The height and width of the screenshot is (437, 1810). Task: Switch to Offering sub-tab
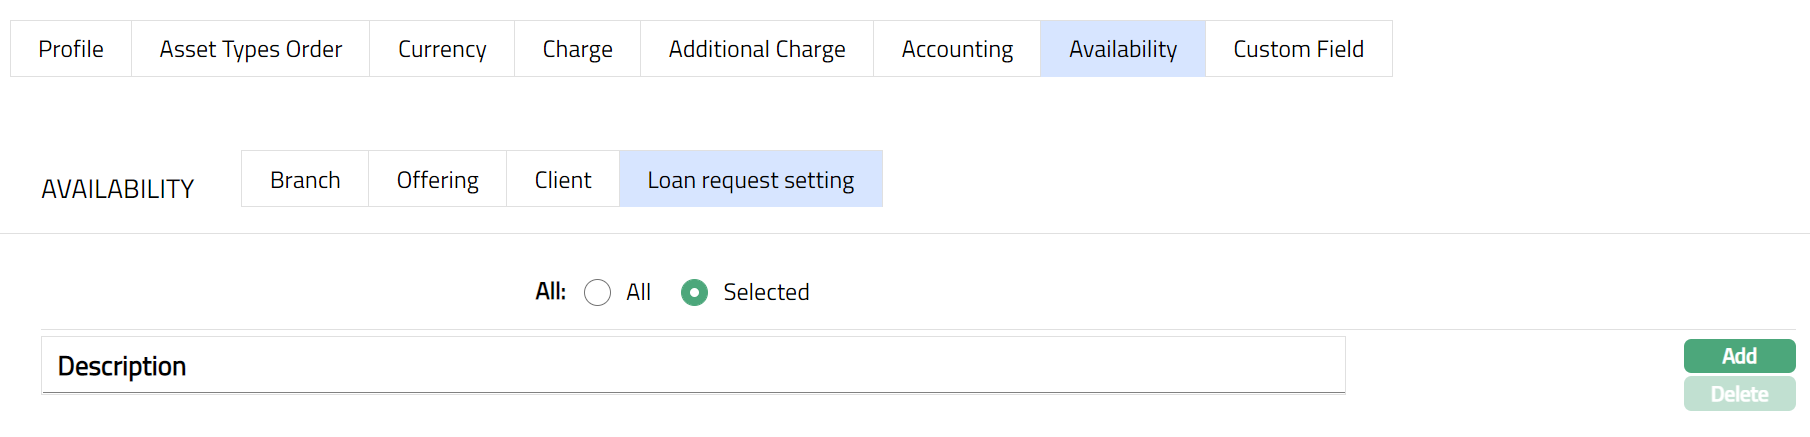[437, 180]
